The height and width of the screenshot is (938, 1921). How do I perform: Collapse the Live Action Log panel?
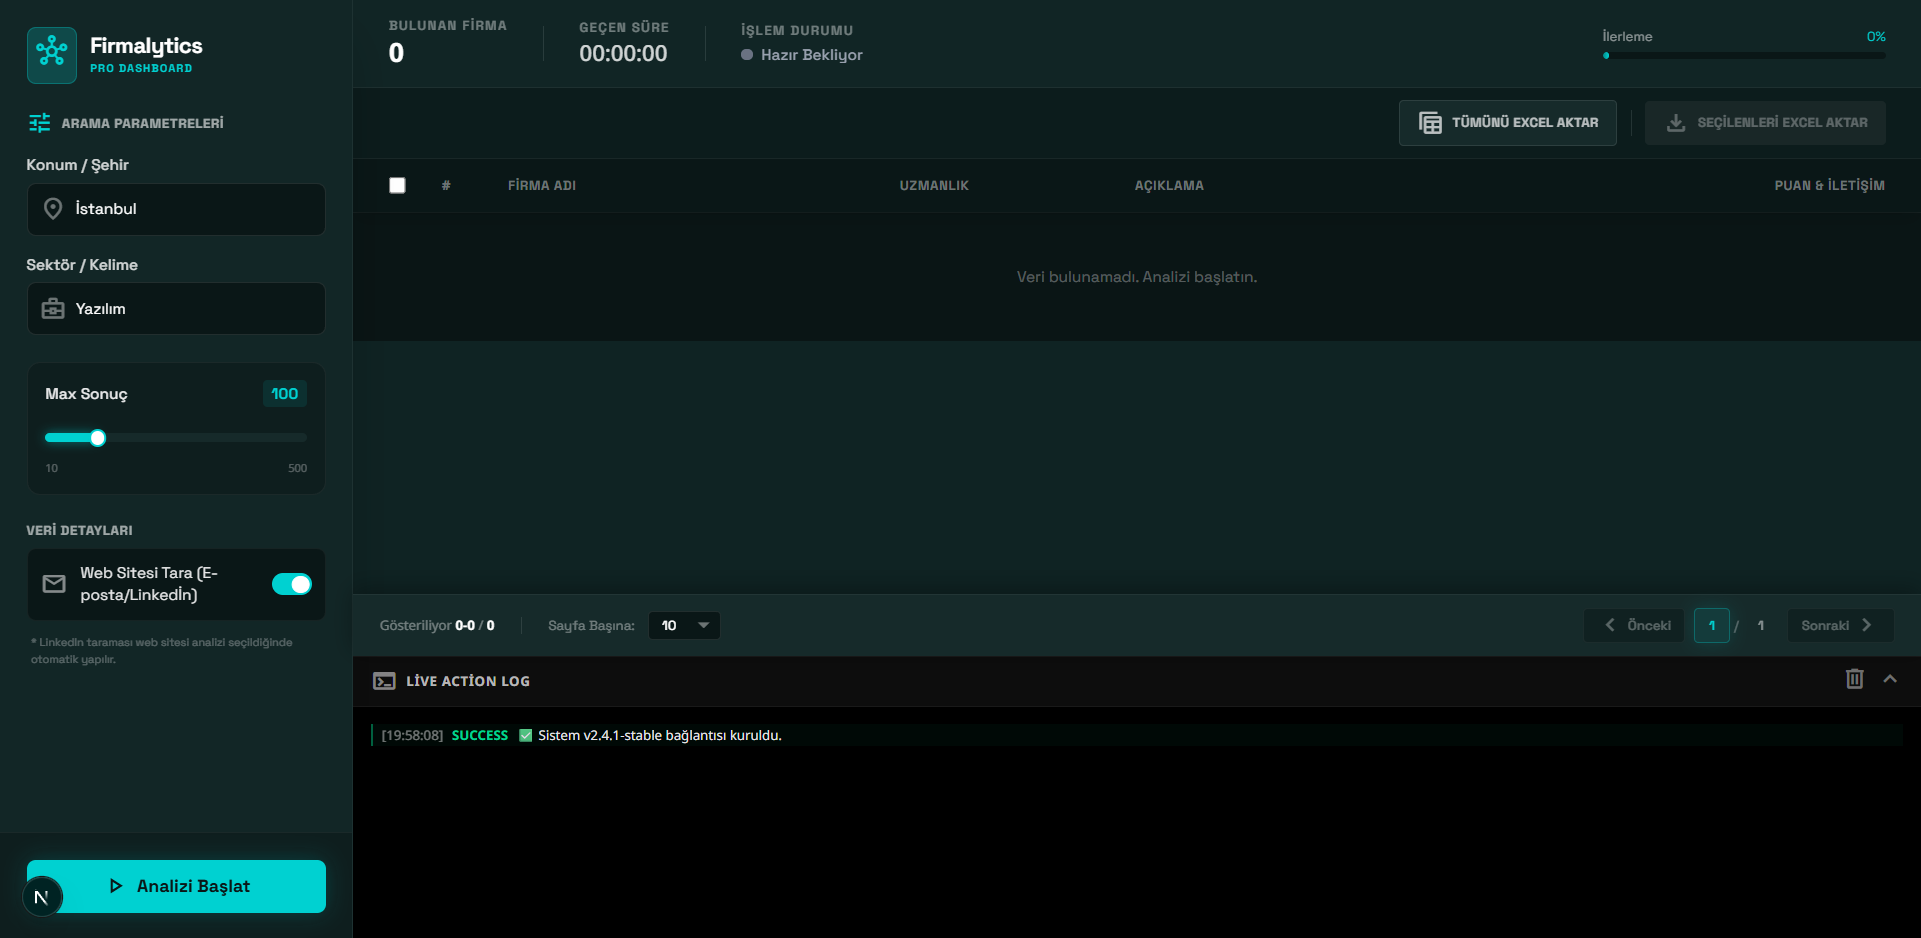pyautogui.click(x=1890, y=679)
